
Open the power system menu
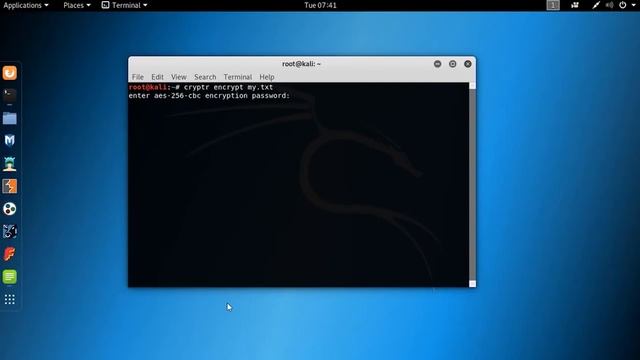tap(622, 5)
